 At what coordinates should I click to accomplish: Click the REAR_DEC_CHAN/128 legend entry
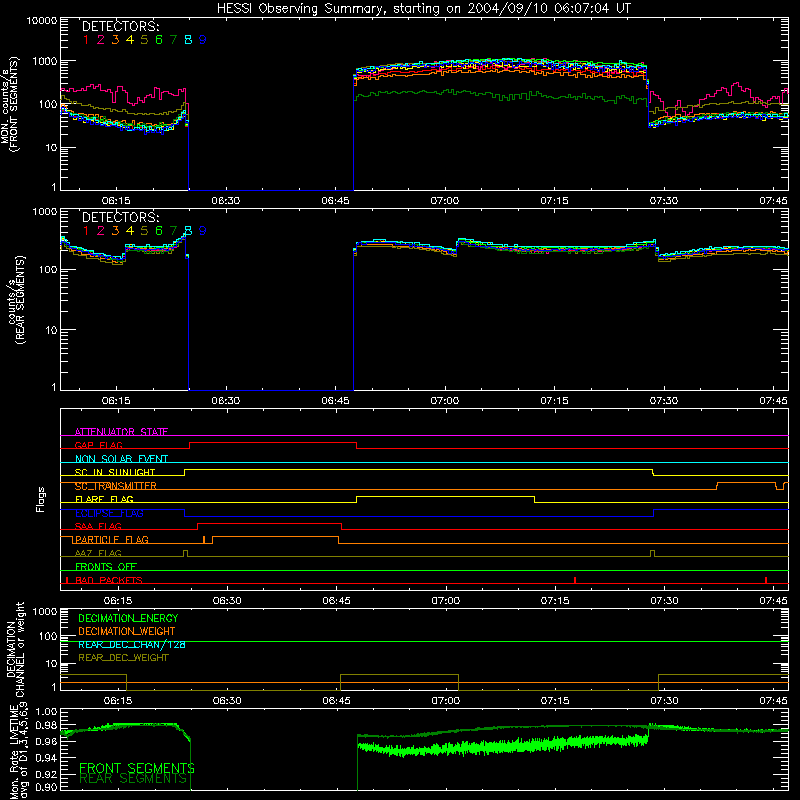coord(132,645)
